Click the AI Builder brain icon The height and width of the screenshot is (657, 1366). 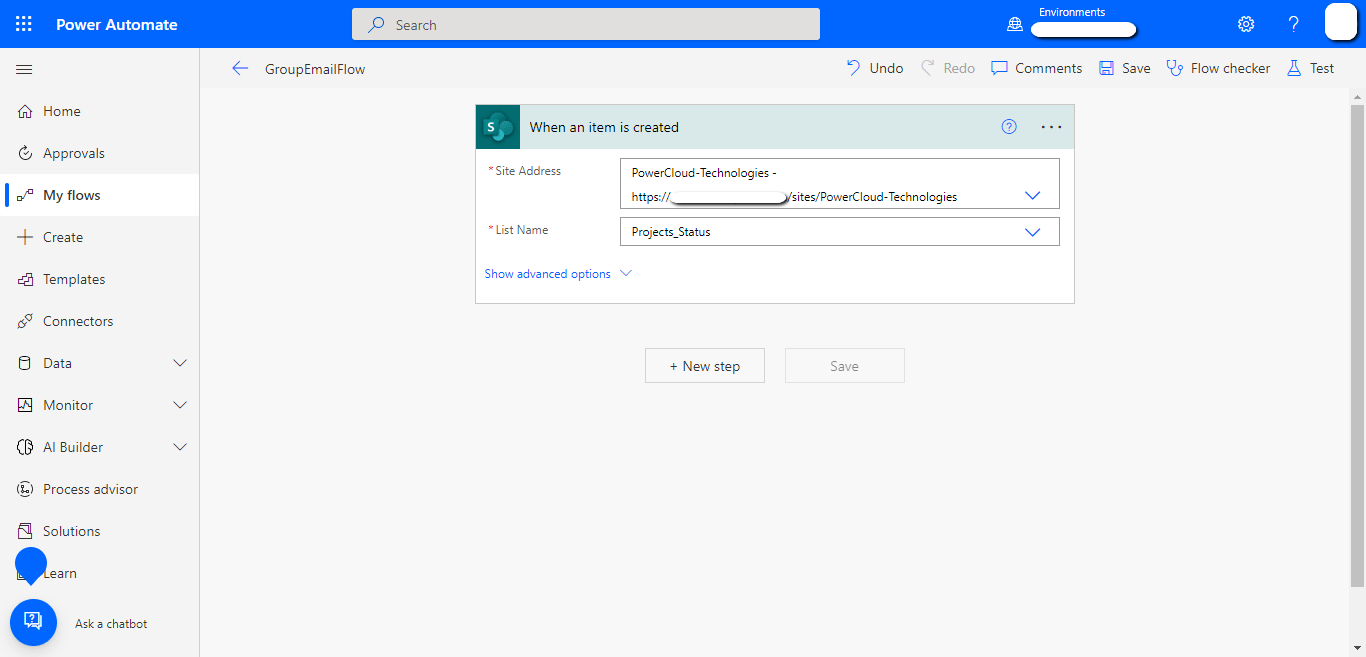pos(25,447)
